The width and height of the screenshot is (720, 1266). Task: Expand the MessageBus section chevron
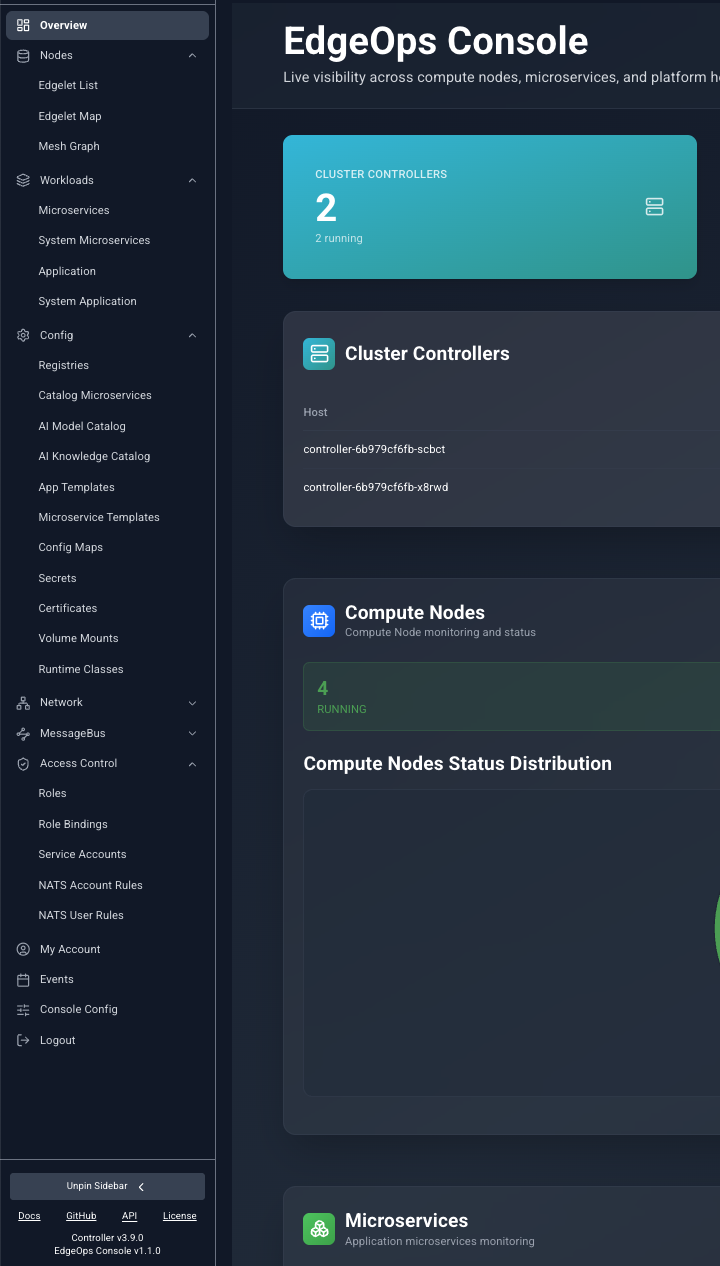(x=192, y=733)
